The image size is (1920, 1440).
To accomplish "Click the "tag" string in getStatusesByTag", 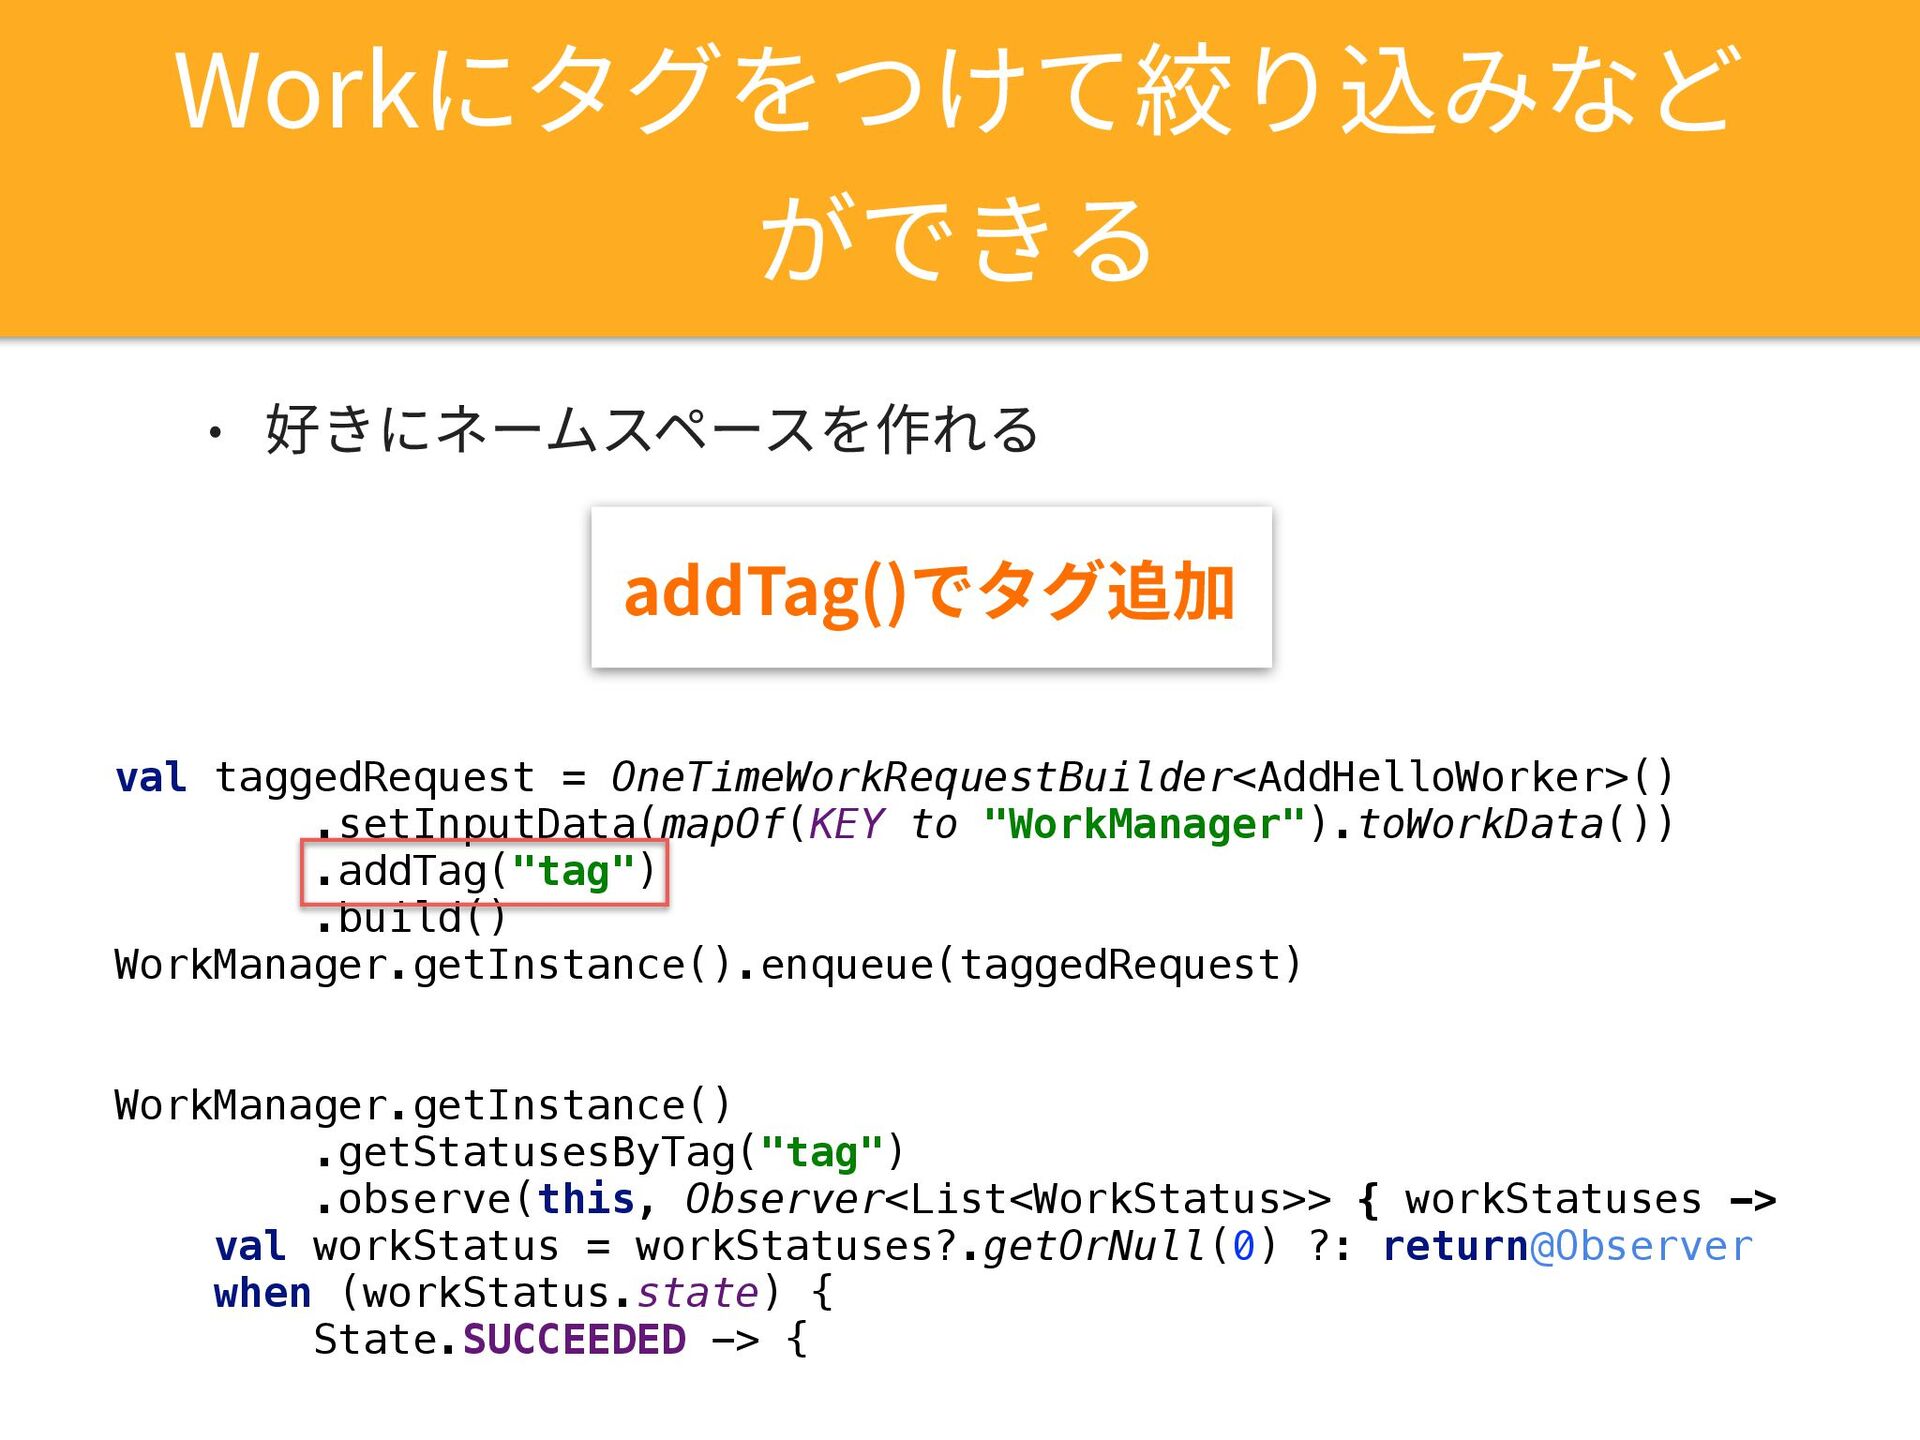I will click(x=822, y=1153).
